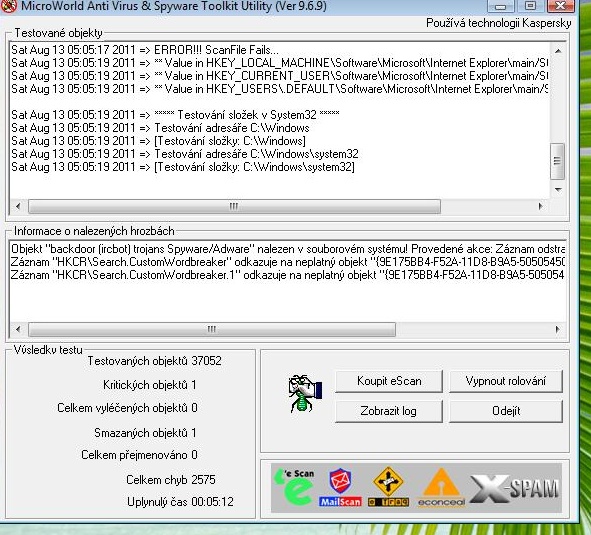This screenshot has height=535, width=591.
Task: Click right arrow of Testované objekty horizontal scrollbar
Action: tap(541, 206)
